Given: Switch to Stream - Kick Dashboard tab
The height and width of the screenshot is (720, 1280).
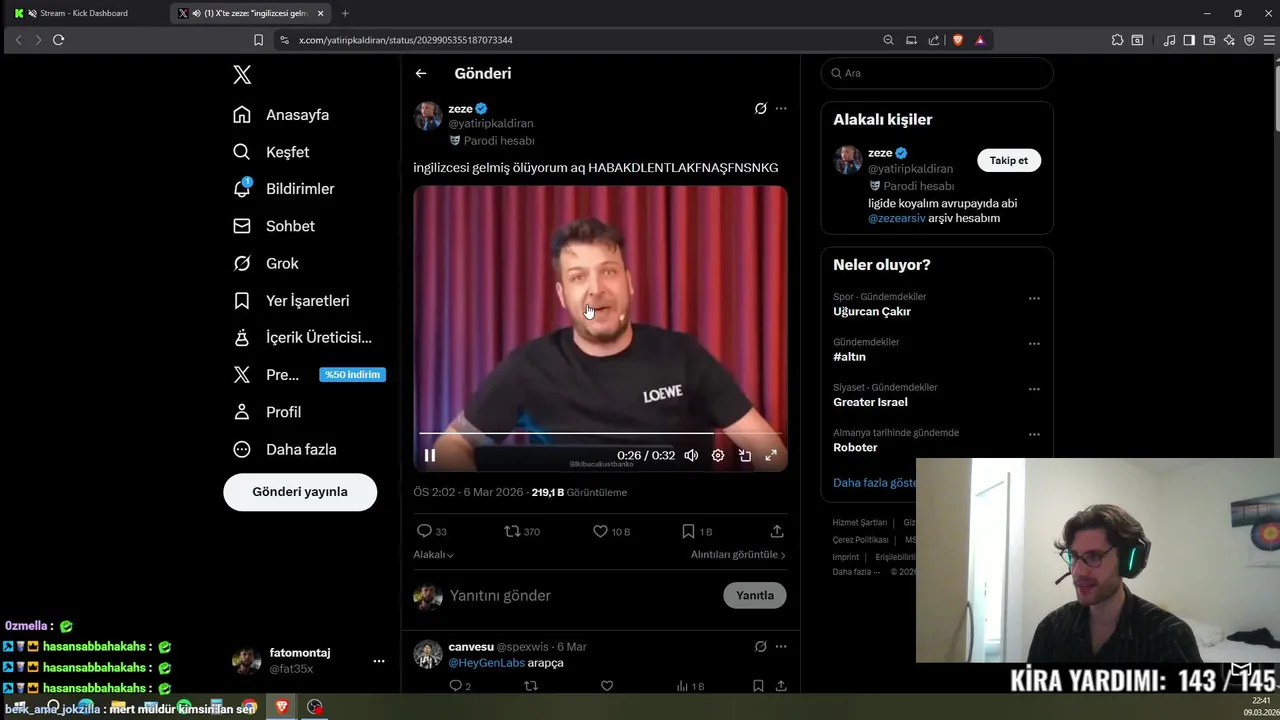Looking at the screenshot, I should point(85,13).
